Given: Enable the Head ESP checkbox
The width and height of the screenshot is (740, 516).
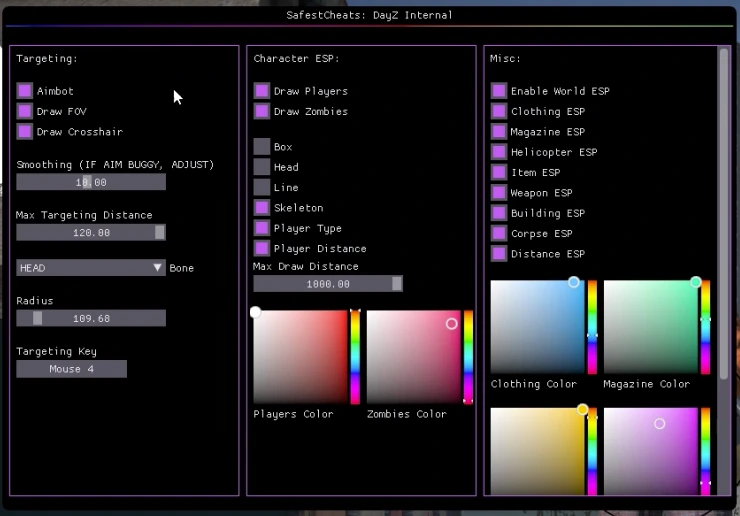Looking at the screenshot, I should 262,167.
